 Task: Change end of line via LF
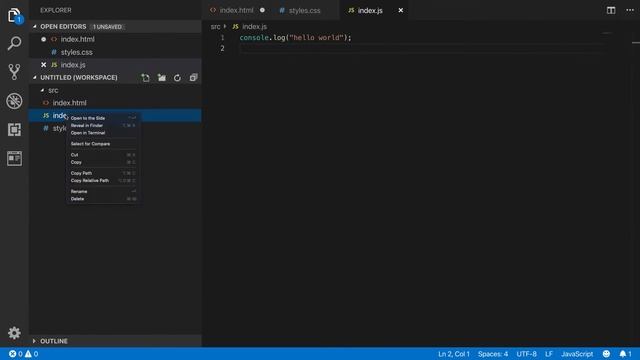pyautogui.click(x=549, y=354)
